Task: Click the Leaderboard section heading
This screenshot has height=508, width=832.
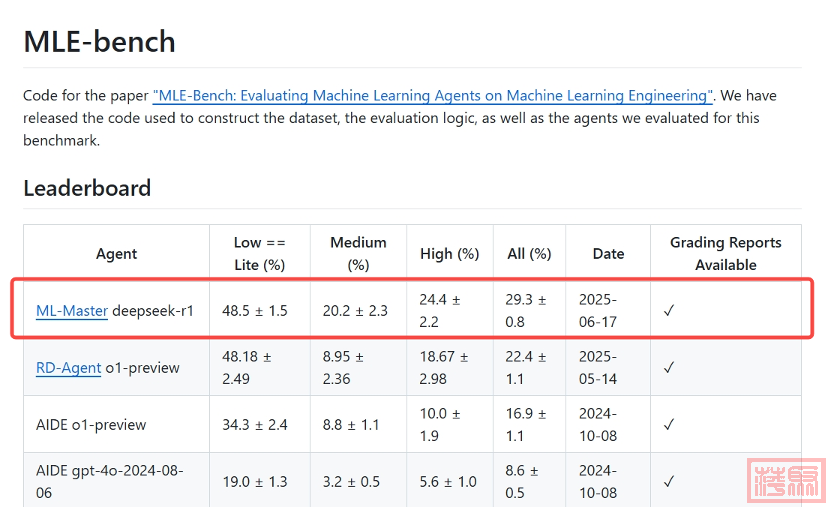Action: 87,188
